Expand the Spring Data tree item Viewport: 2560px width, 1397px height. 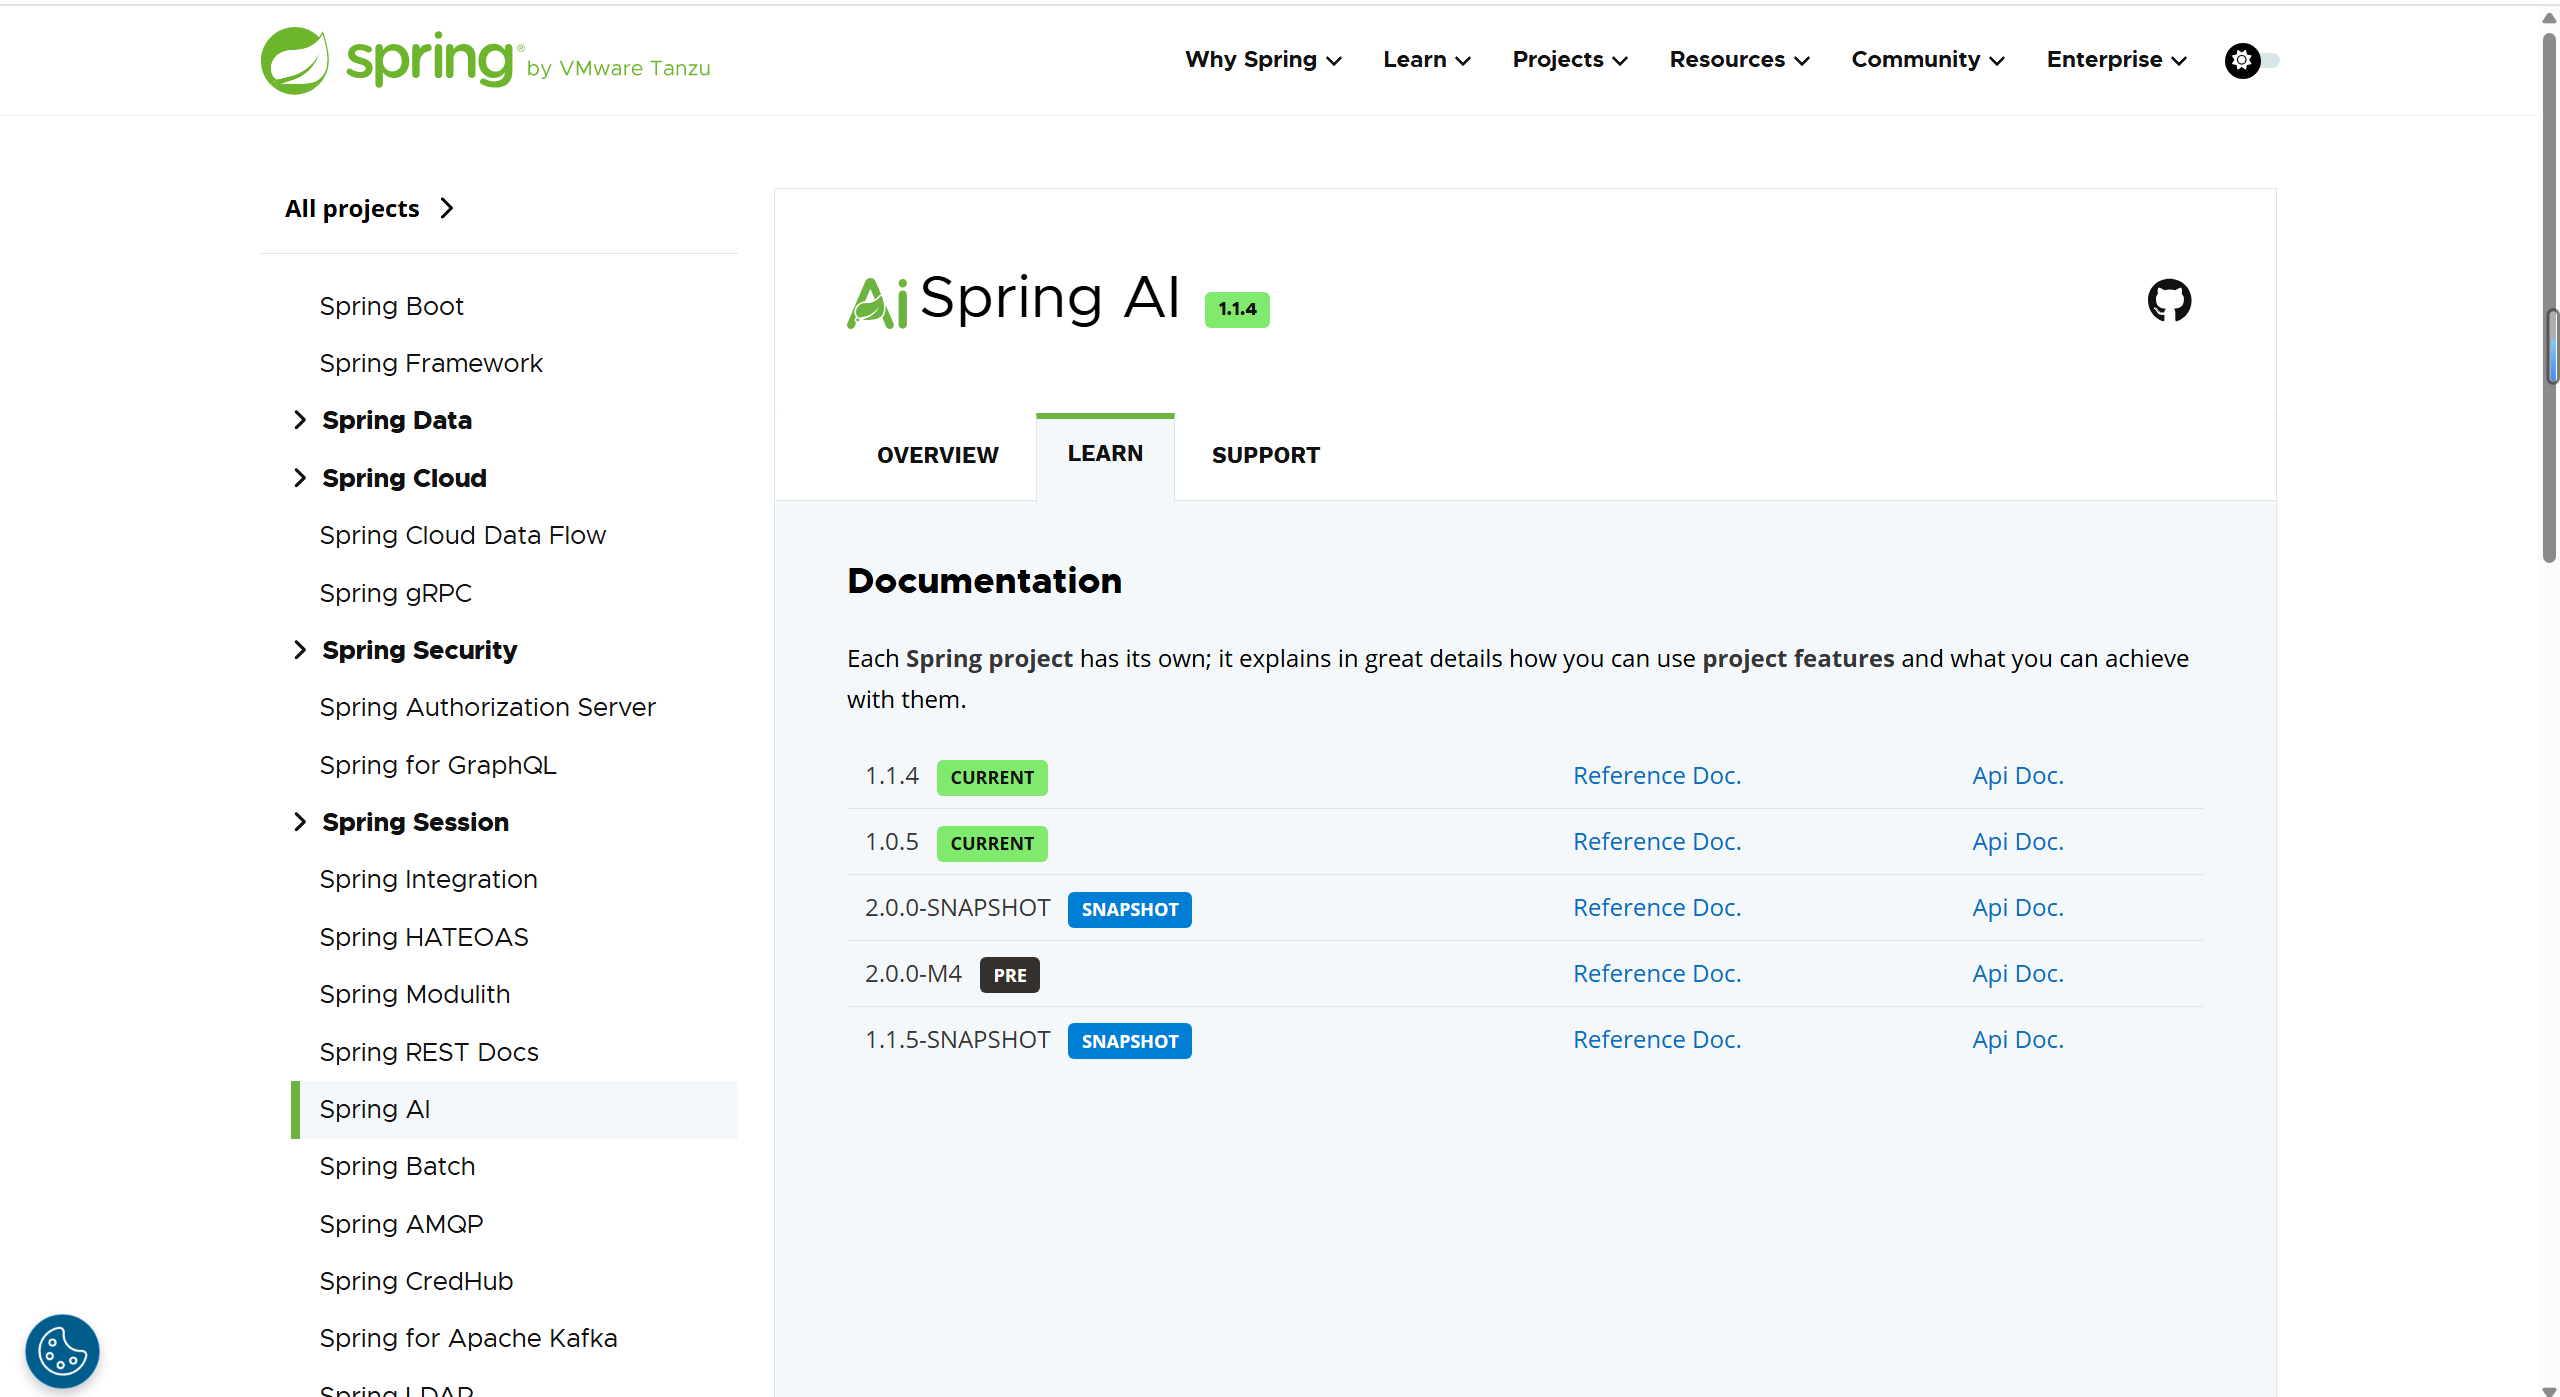[299, 420]
